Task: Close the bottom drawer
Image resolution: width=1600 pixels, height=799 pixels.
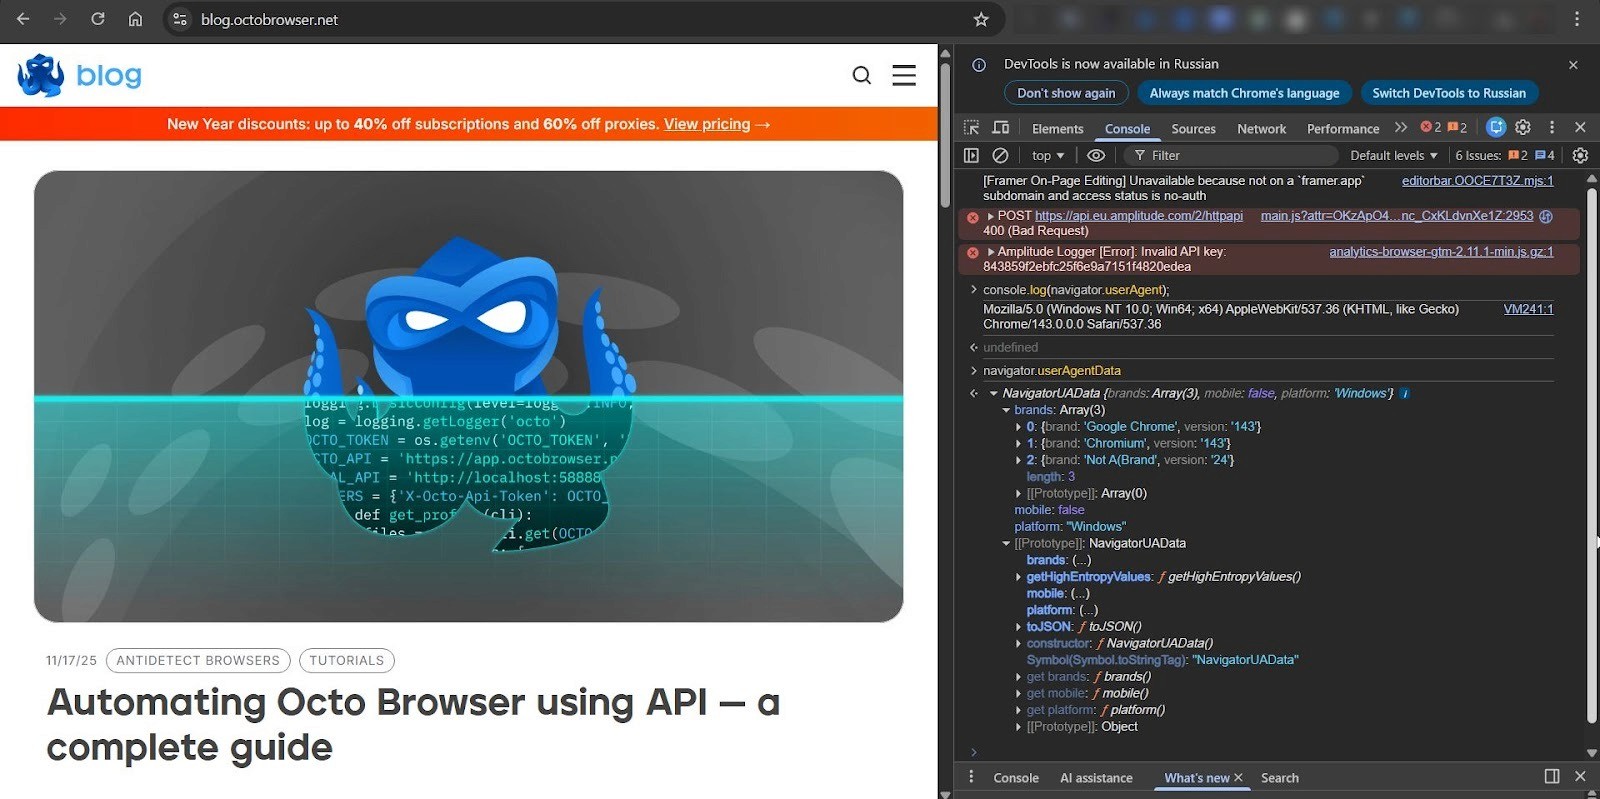Action: (1580, 776)
